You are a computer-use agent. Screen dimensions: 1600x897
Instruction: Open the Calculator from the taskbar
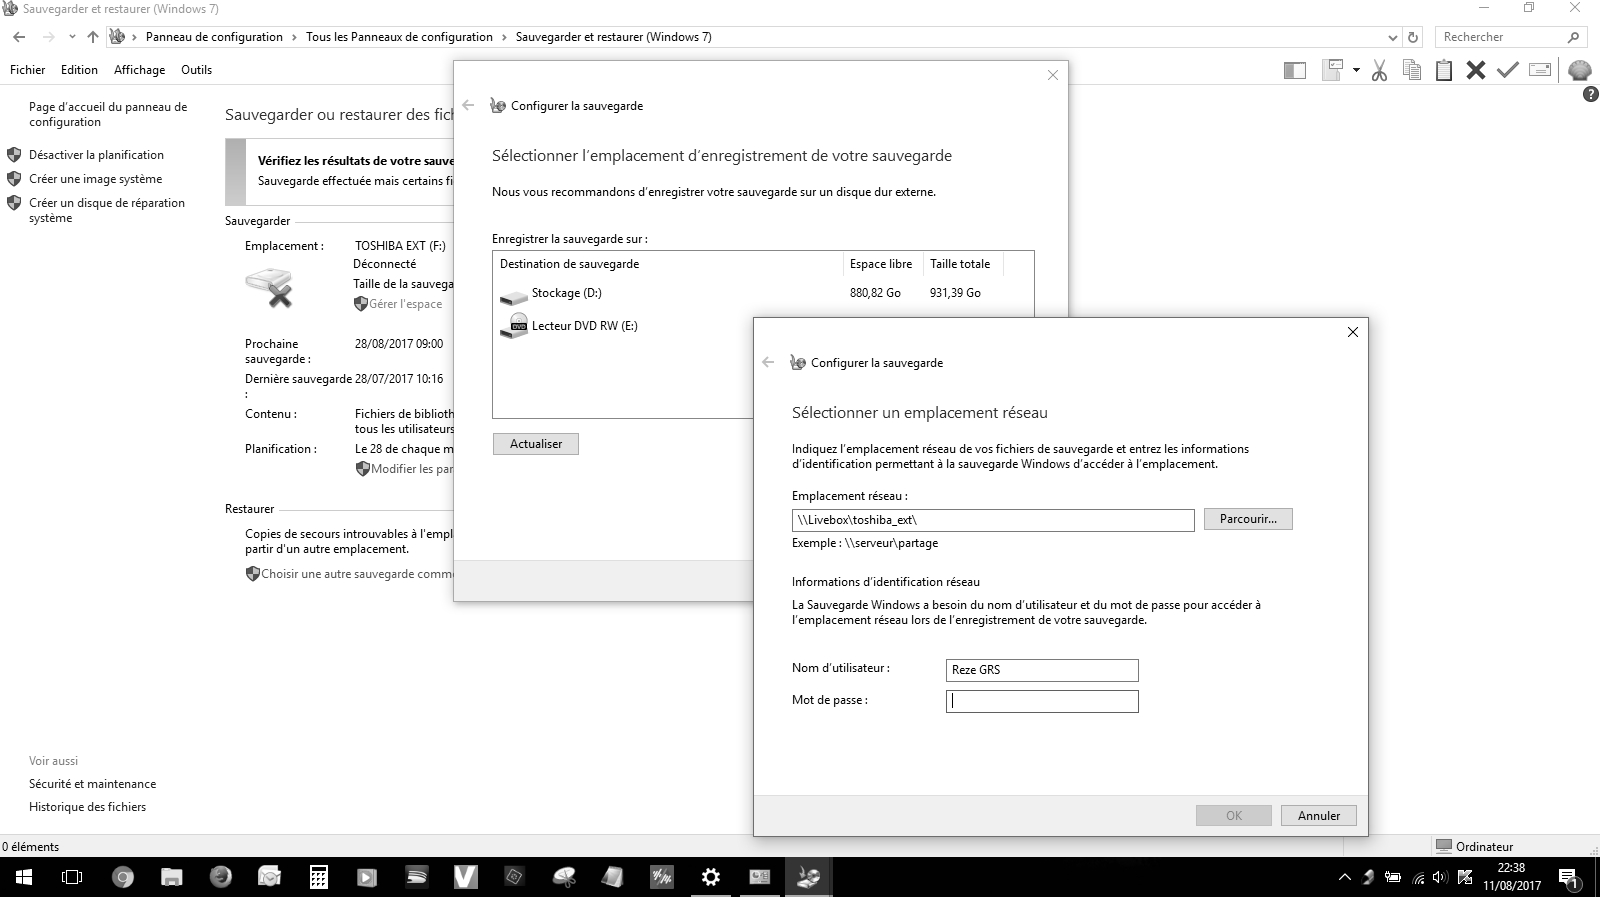point(319,877)
